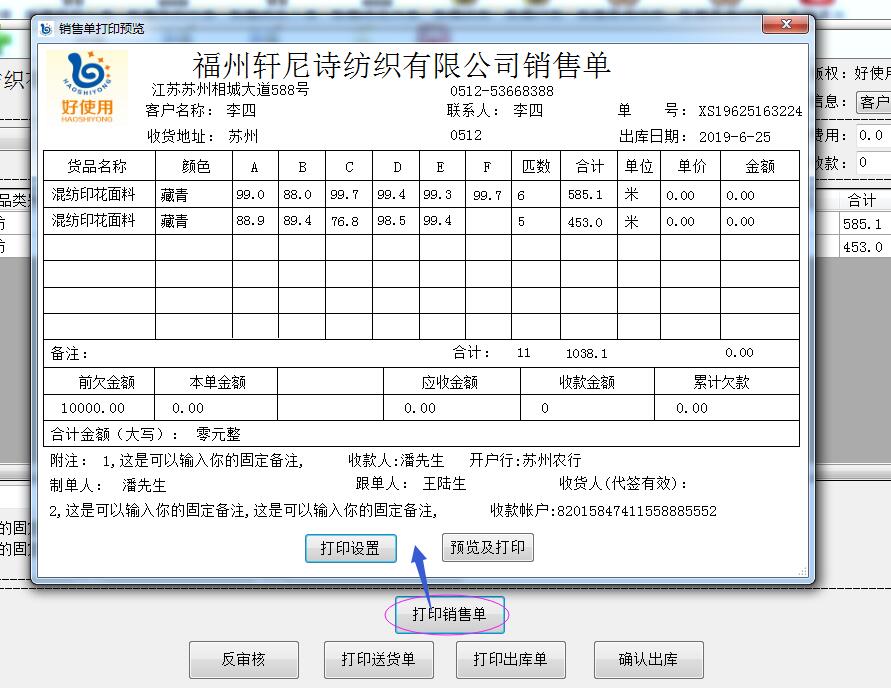Select the 金额 column header

click(x=760, y=166)
